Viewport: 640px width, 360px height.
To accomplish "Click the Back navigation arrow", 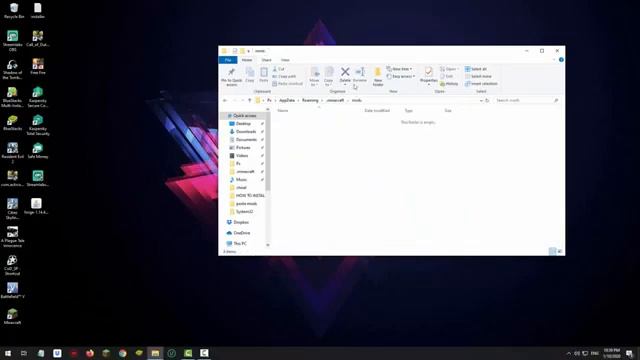I will point(225,100).
